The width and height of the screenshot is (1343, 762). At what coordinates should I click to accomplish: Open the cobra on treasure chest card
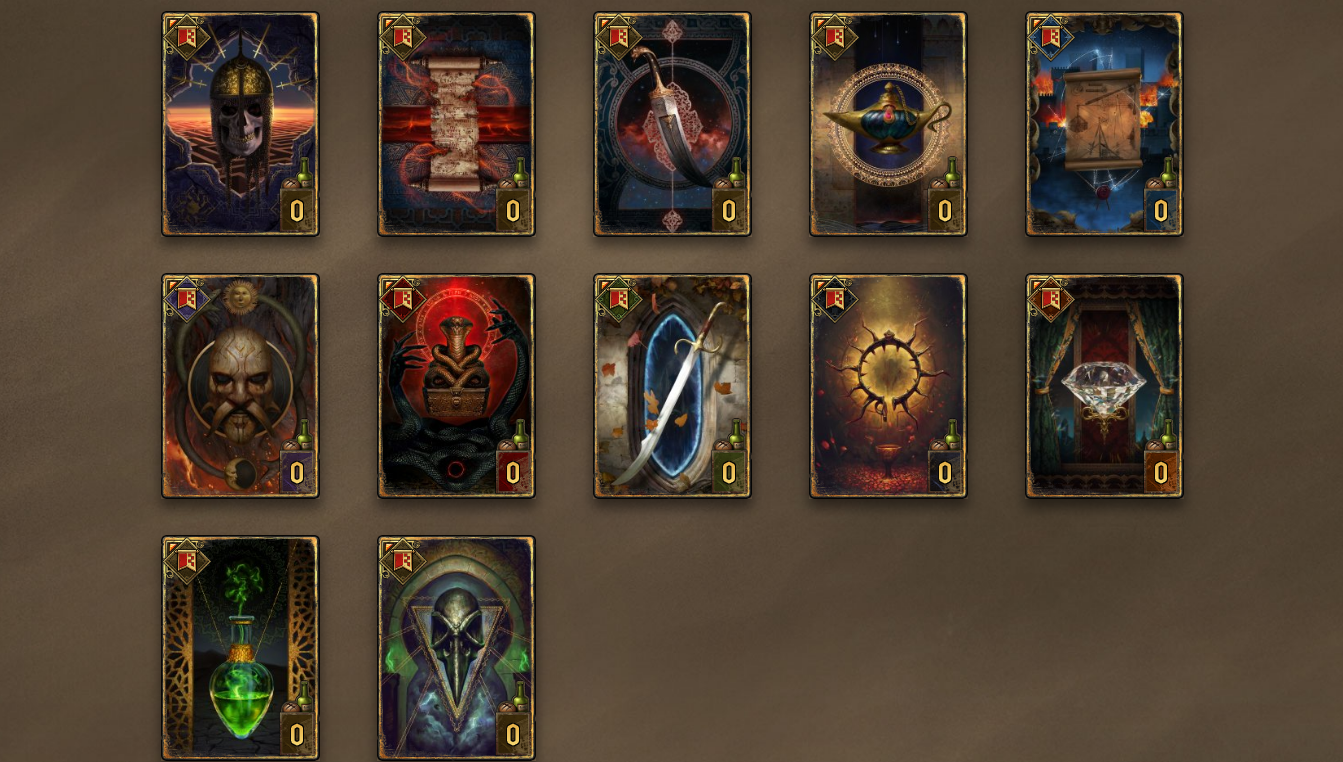(x=456, y=386)
